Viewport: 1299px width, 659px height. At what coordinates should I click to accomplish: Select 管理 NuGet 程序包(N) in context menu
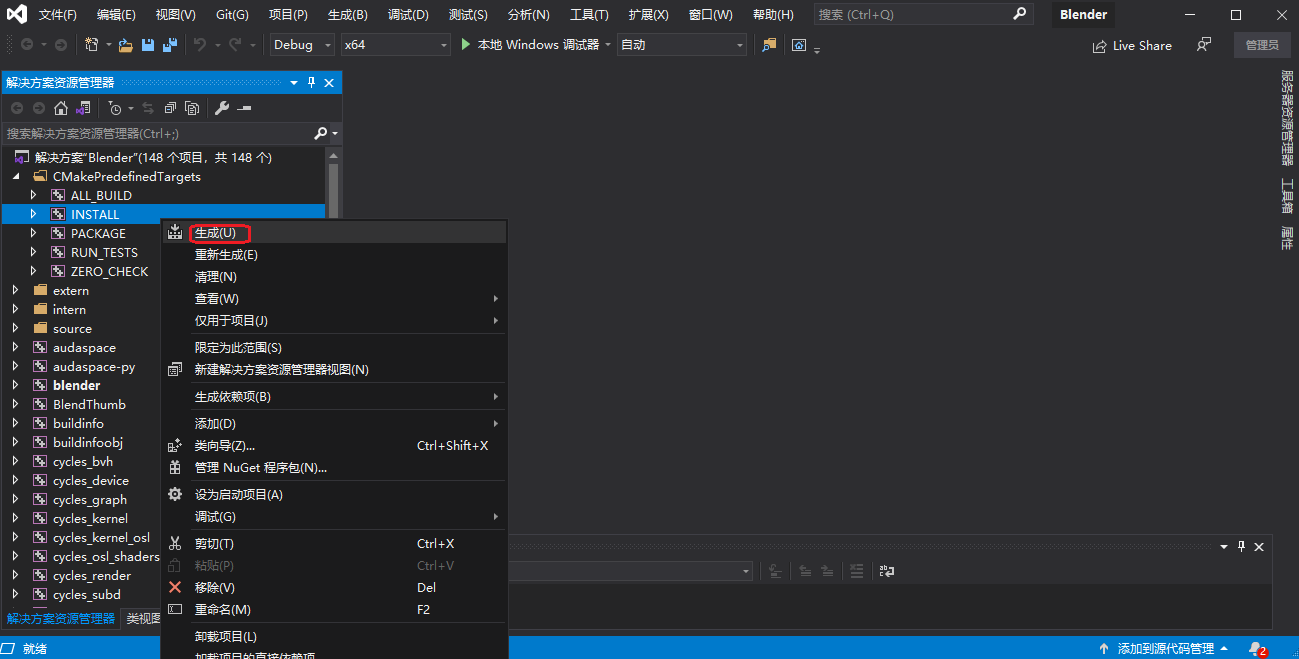(x=335, y=467)
